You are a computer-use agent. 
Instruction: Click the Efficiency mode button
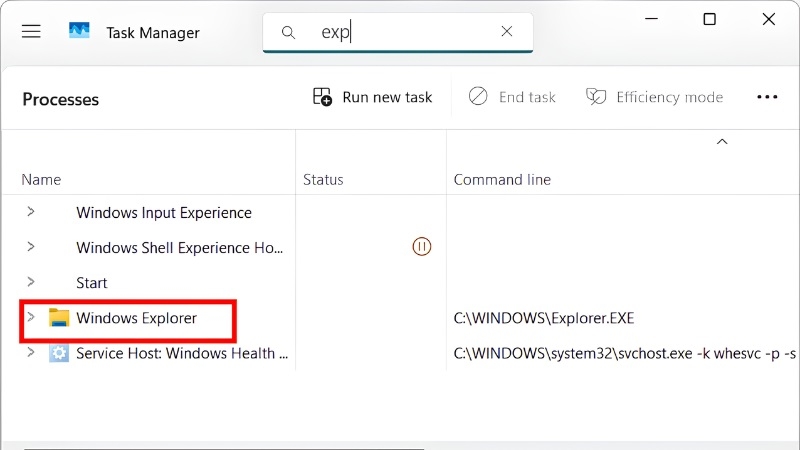655,97
